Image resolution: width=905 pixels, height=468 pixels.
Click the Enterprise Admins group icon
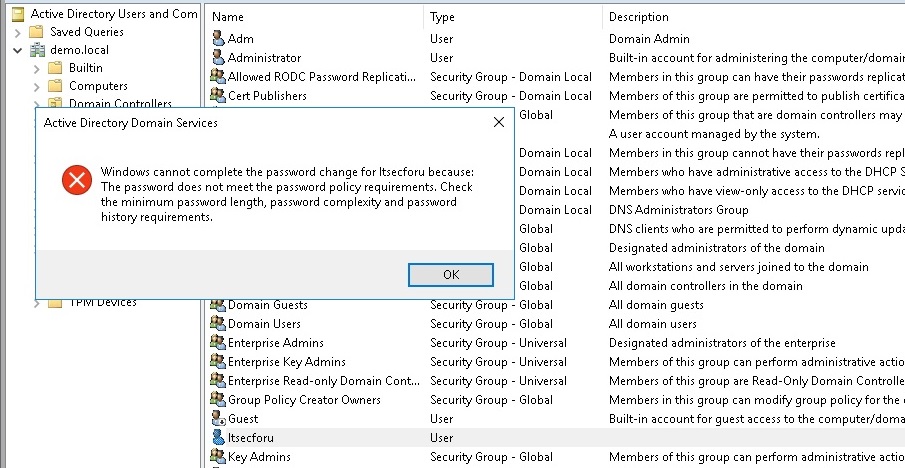(219, 343)
